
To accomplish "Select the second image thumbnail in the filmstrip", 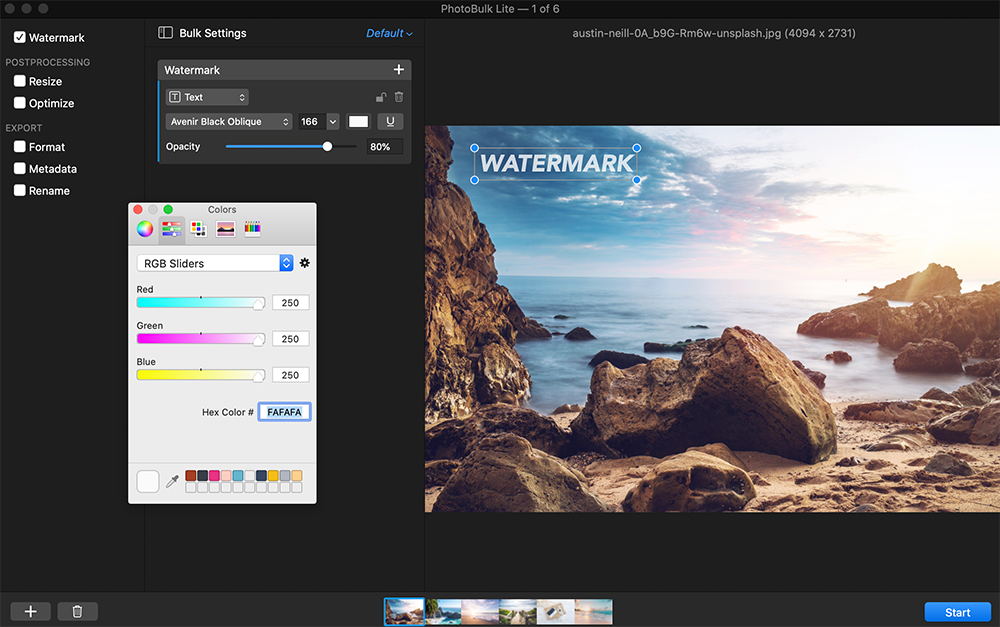I will 442,611.
